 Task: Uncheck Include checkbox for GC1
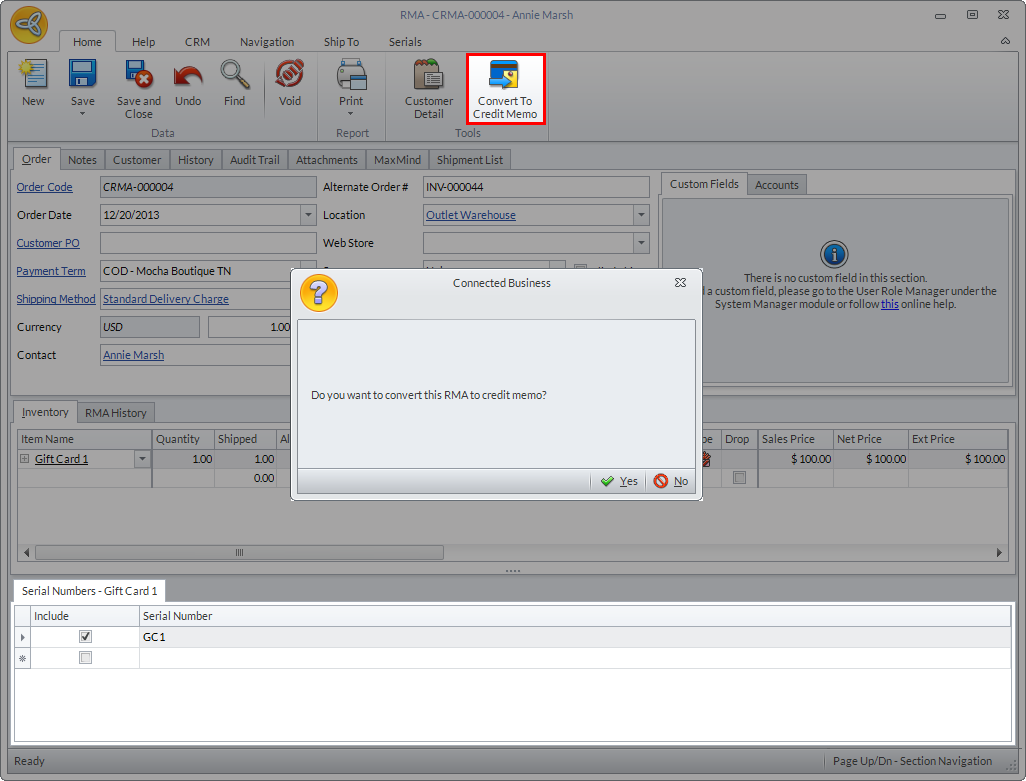(85, 637)
